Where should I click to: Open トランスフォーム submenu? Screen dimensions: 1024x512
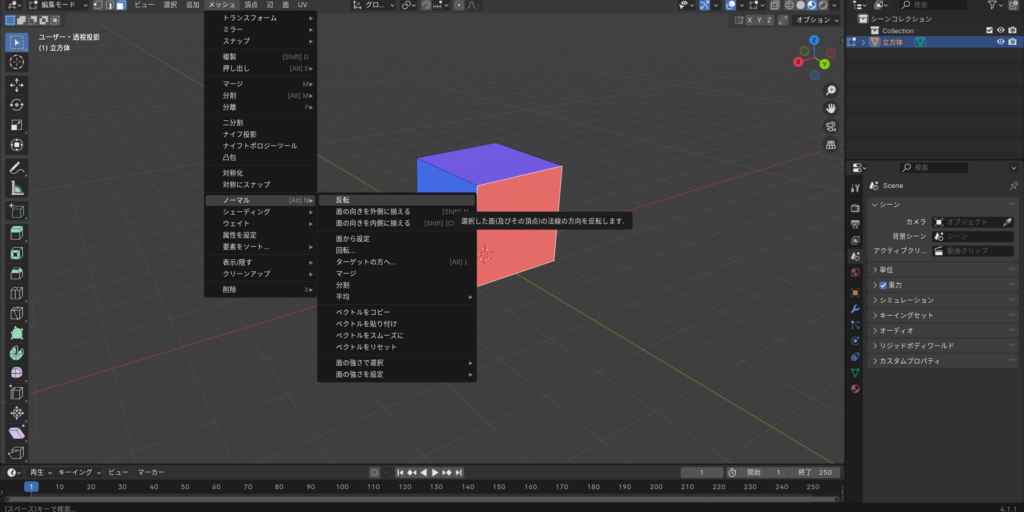tap(260, 18)
